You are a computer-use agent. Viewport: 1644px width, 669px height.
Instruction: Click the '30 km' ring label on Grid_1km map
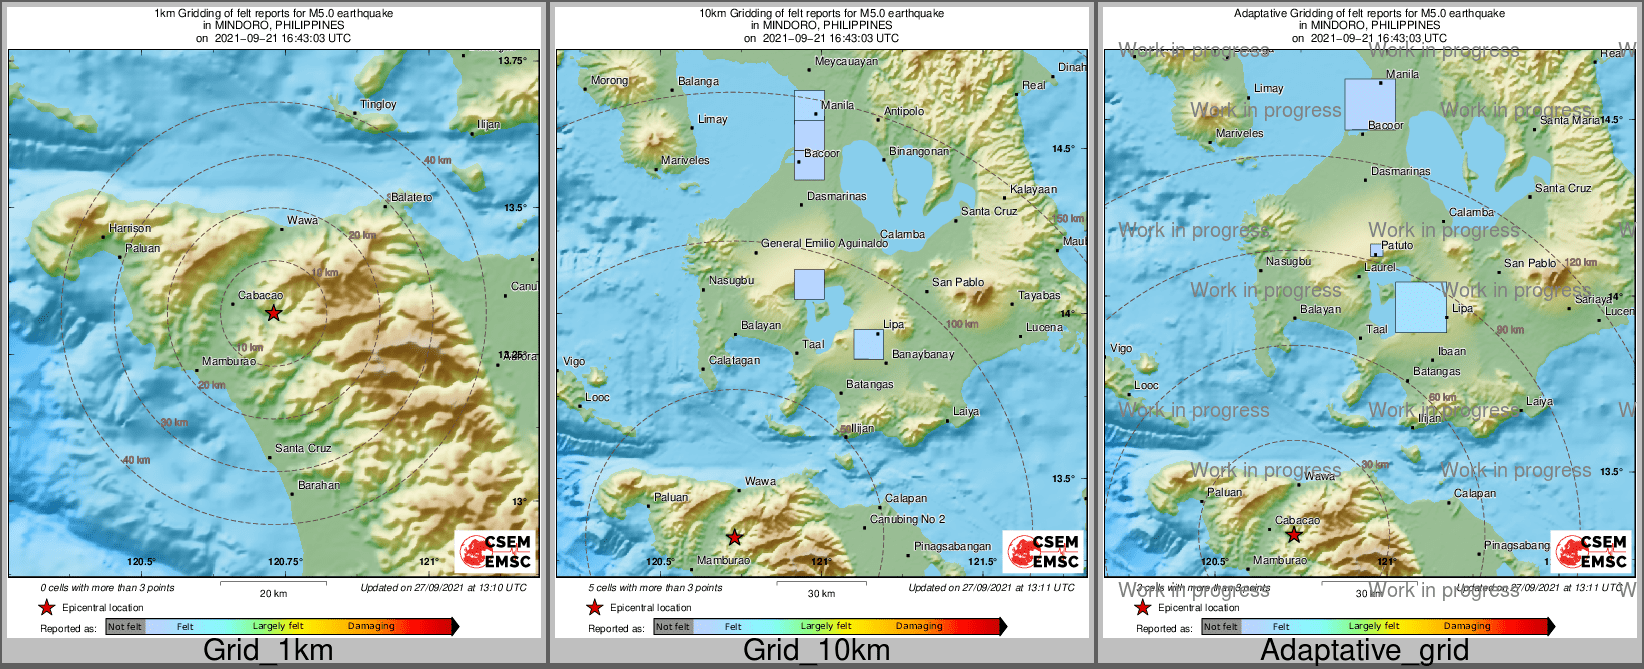click(175, 422)
